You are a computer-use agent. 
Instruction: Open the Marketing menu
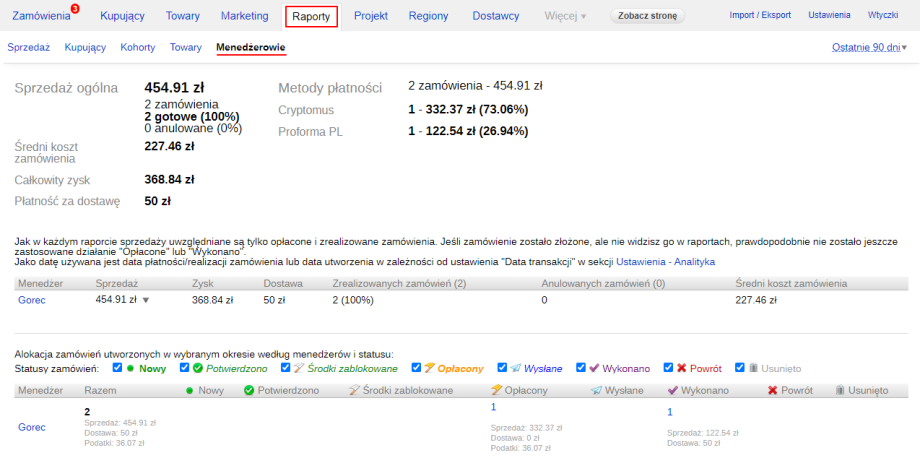tap(245, 16)
